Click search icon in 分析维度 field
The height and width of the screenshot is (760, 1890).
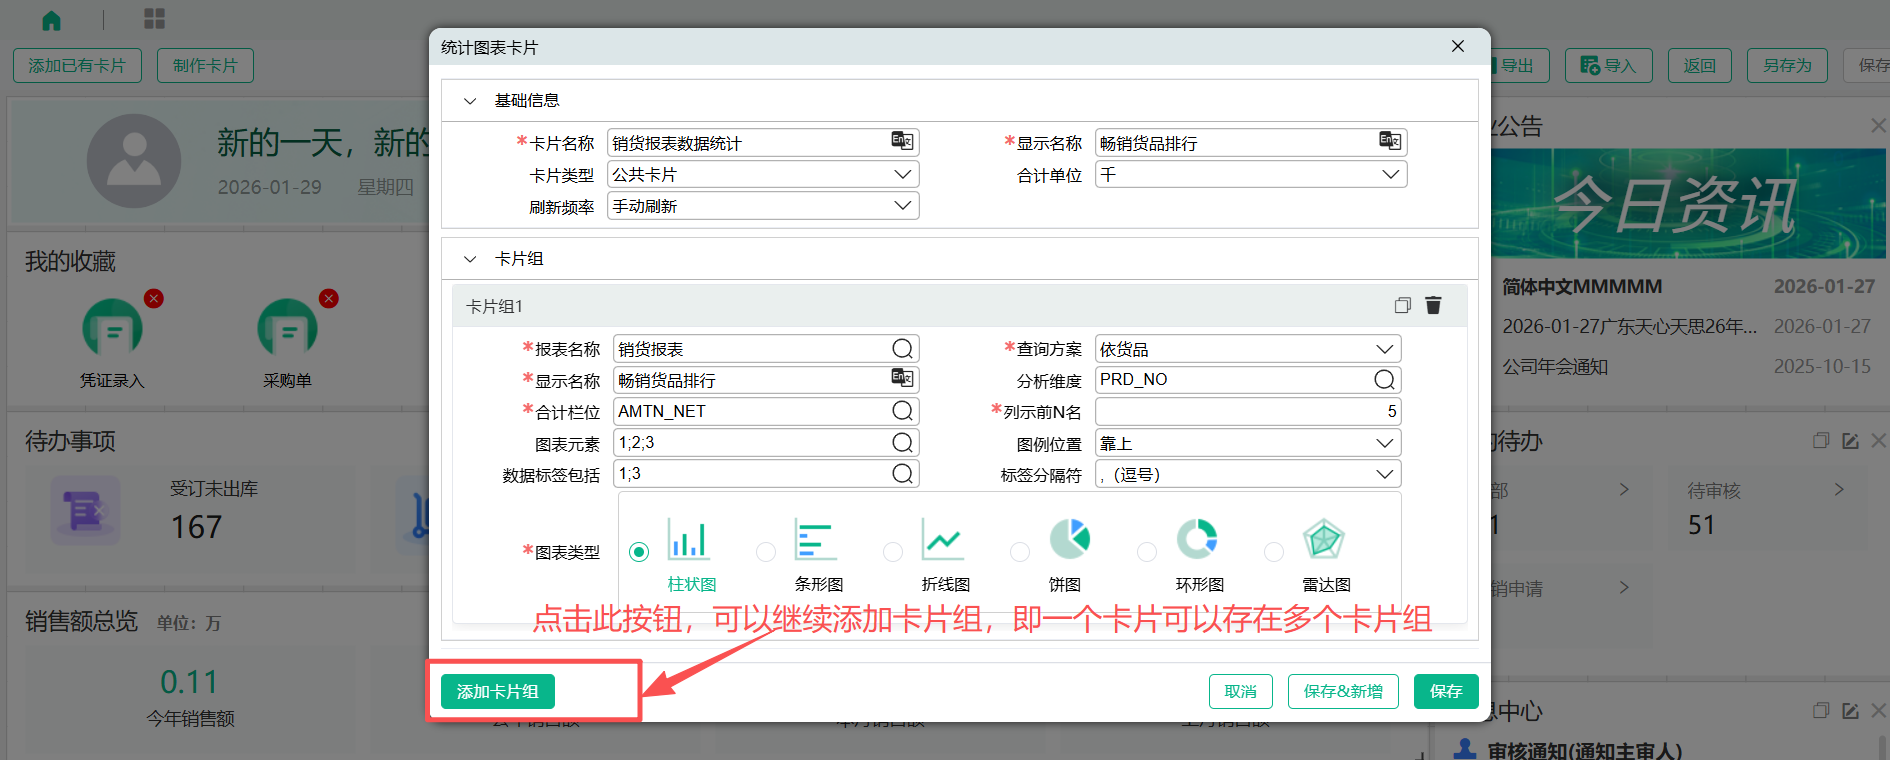click(1384, 380)
